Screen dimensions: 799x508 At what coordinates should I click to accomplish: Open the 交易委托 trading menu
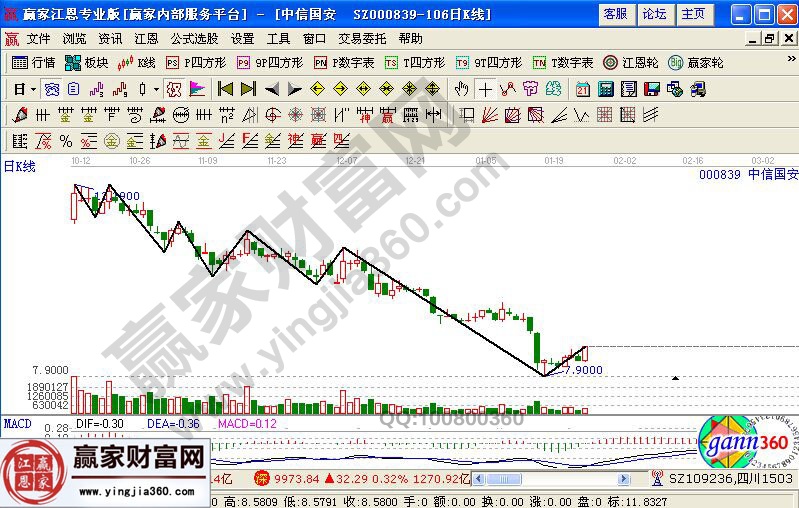(361, 38)
